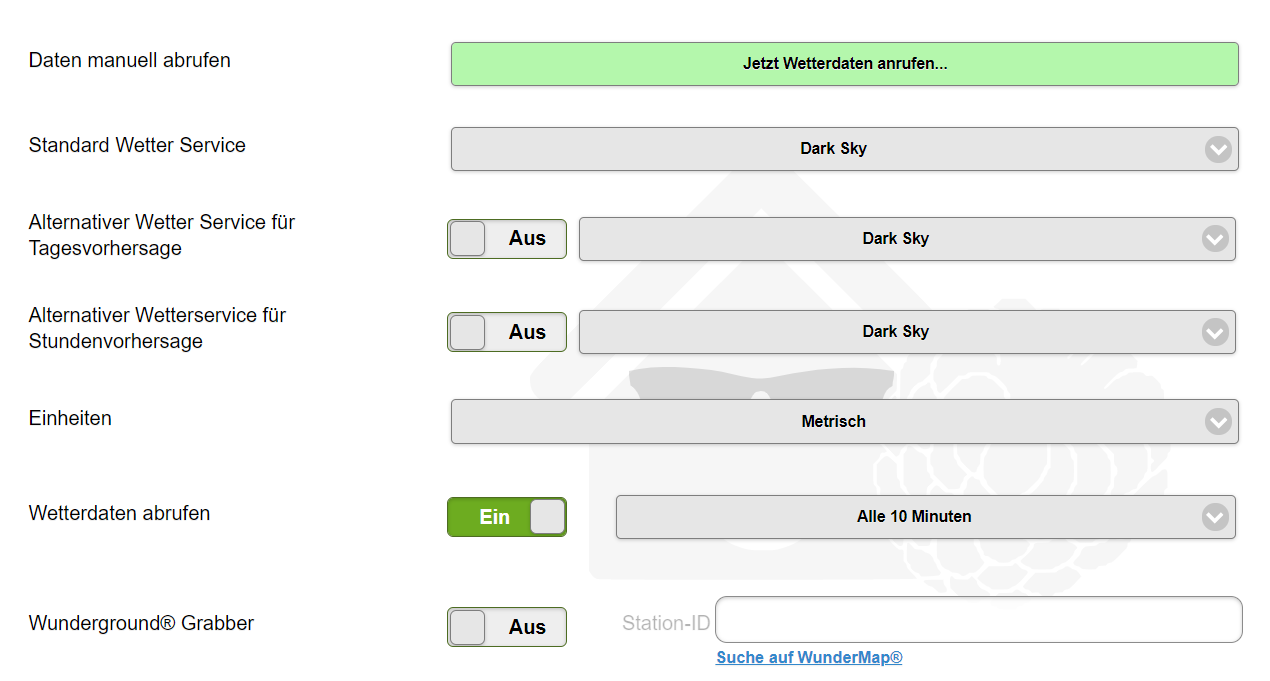
Task: Open the 'Suche auf WunderMap' link
Action: pos(809,657)
